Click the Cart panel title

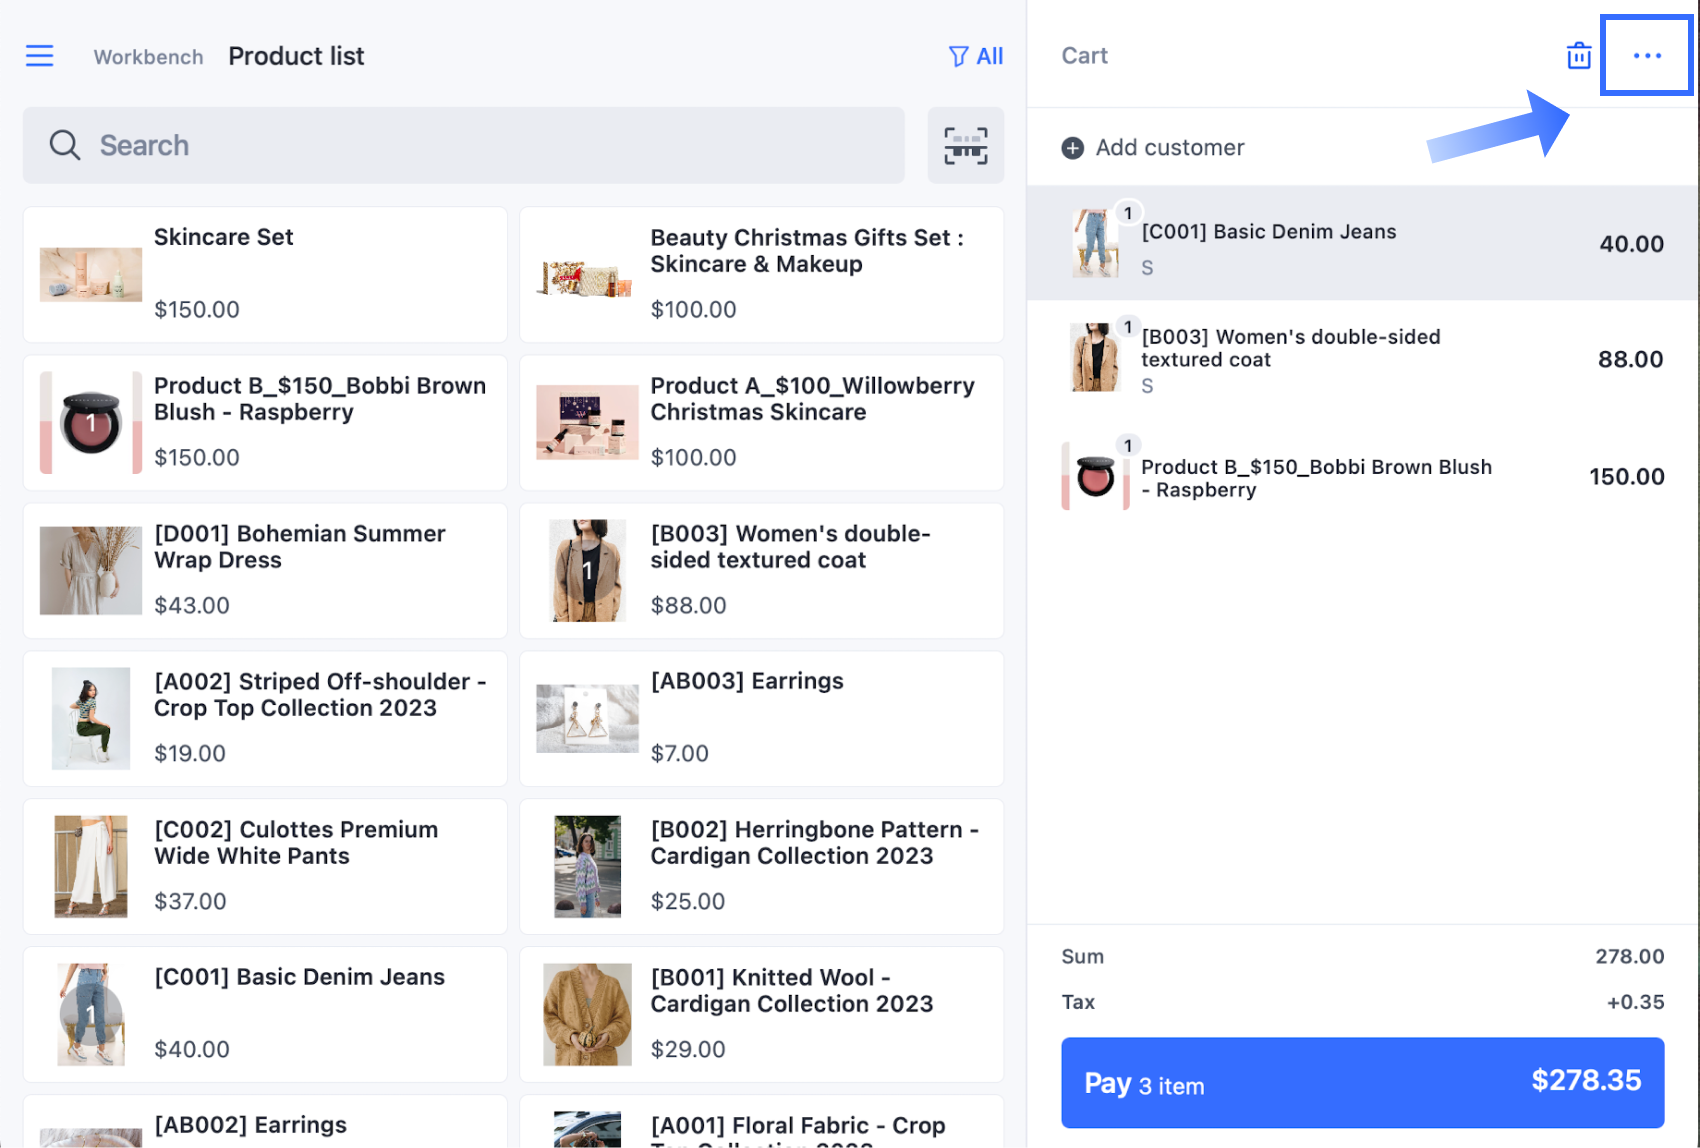click(1085, 56)
